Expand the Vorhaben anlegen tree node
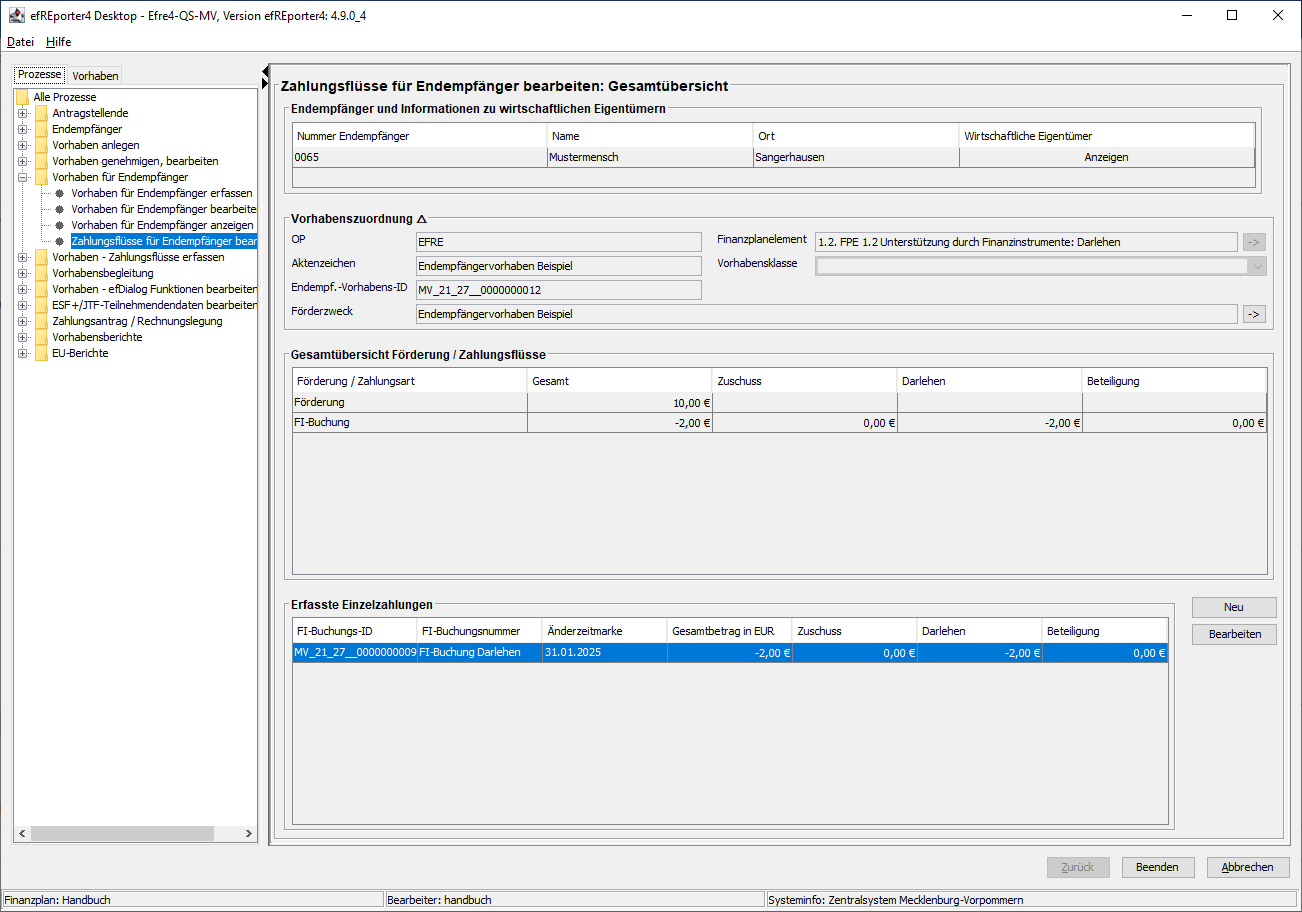Image resolution: width=1302 pixels, height=912 pixels. coord(22,145)
